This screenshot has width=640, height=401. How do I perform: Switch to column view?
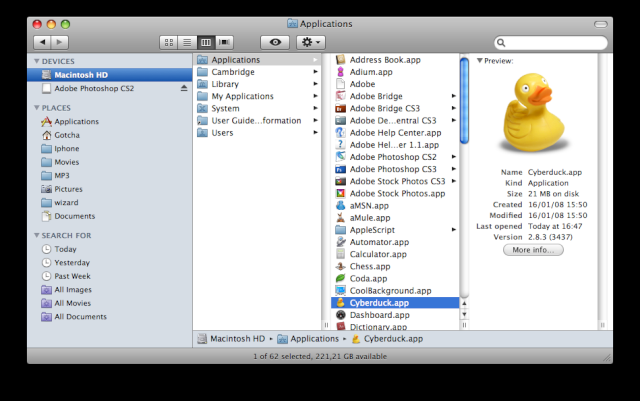(206, 42)
